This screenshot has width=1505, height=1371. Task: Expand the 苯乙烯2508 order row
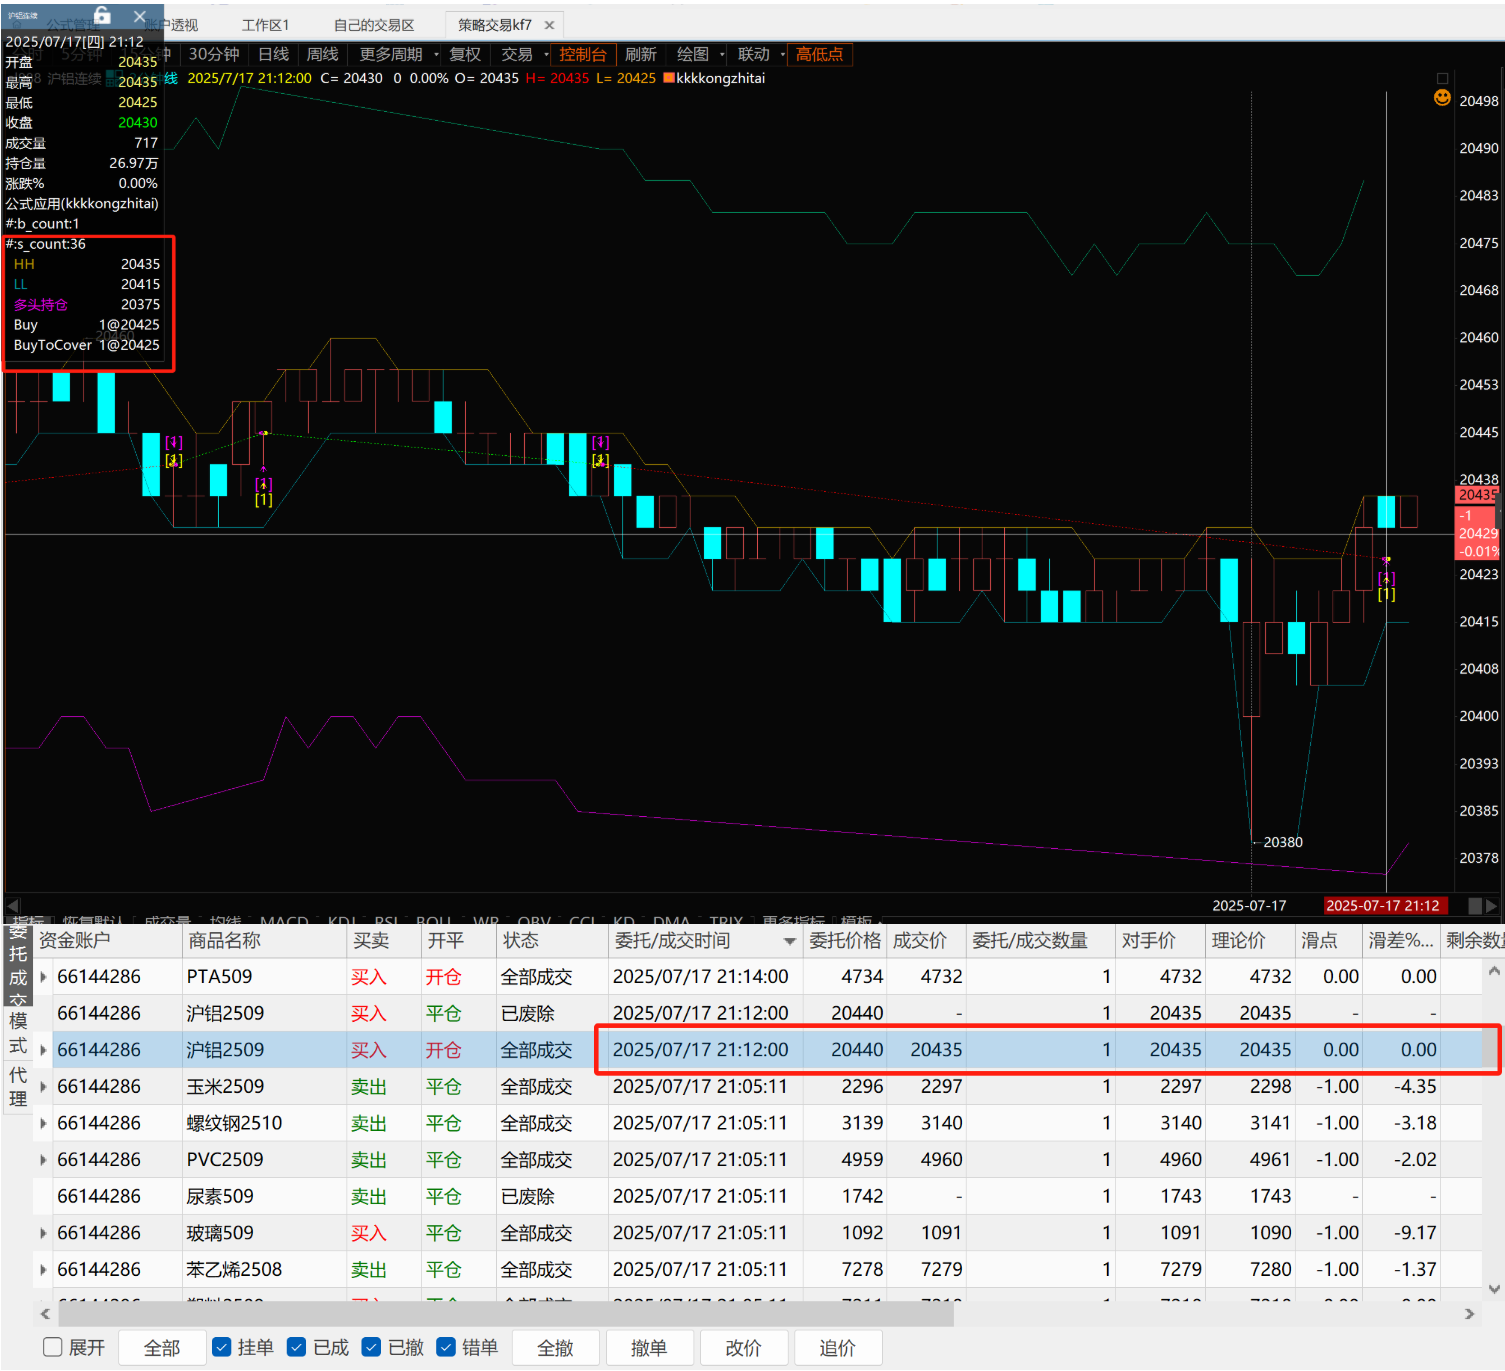43,1270
